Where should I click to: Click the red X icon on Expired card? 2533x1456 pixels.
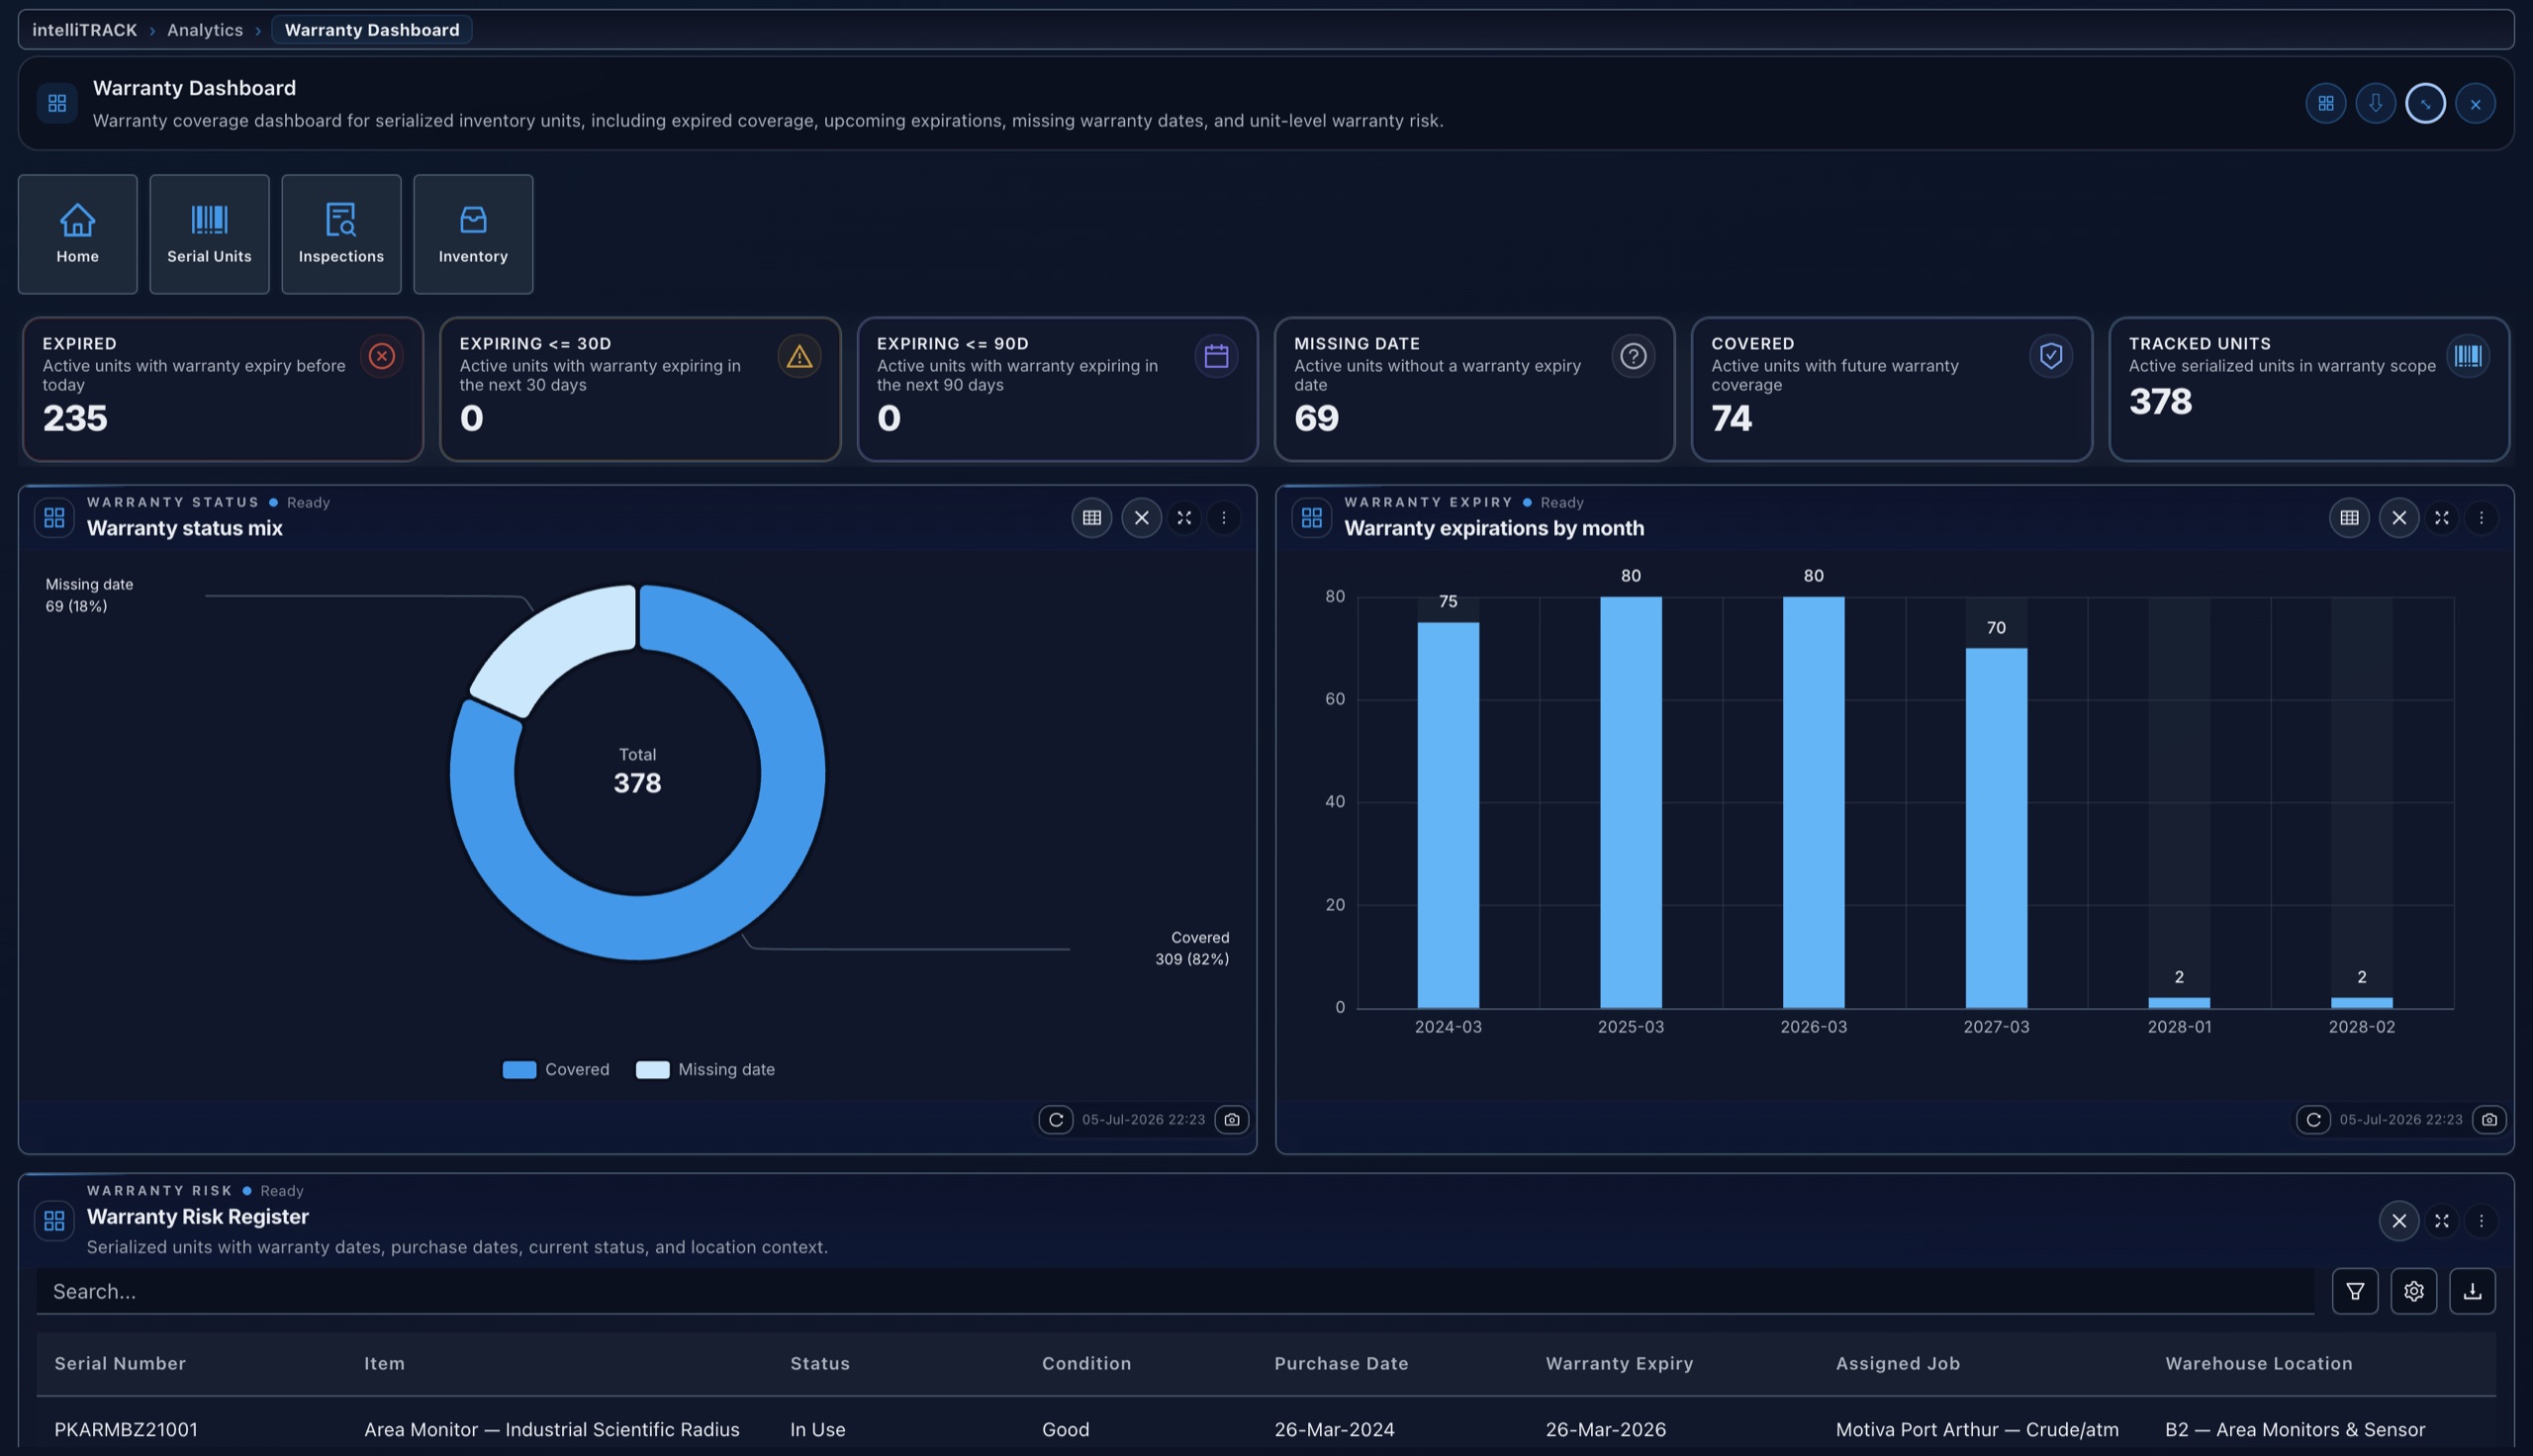[x=381, y=356]
